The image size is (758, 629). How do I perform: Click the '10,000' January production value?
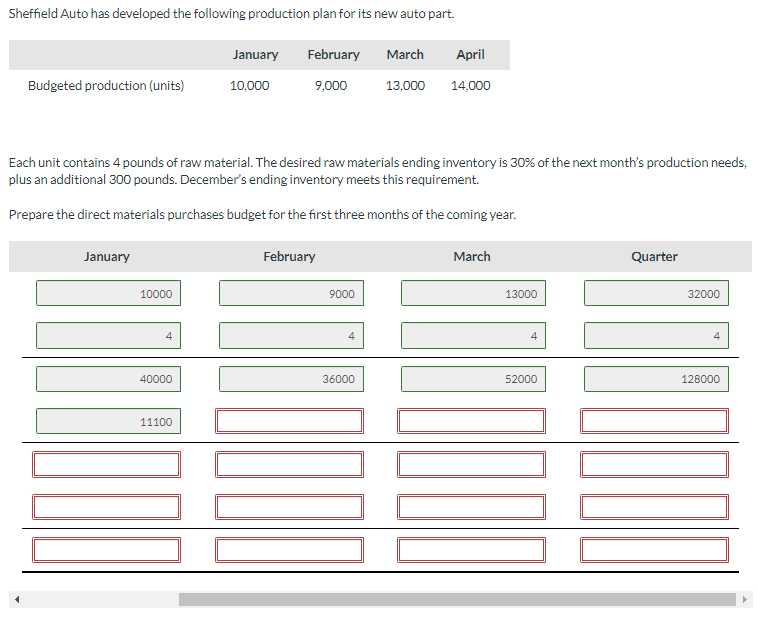249,86
